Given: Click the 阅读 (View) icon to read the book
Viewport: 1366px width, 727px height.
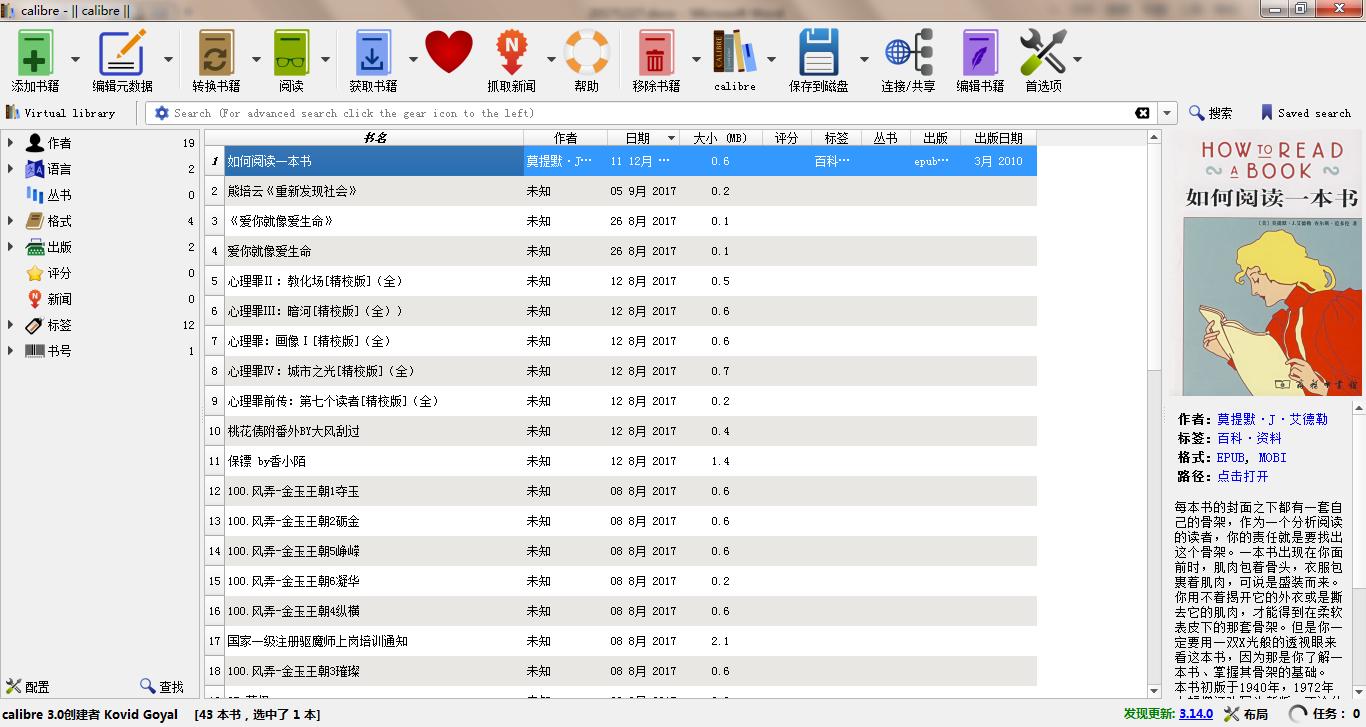Looking at the screenshot, I should (x=290, y=50).
